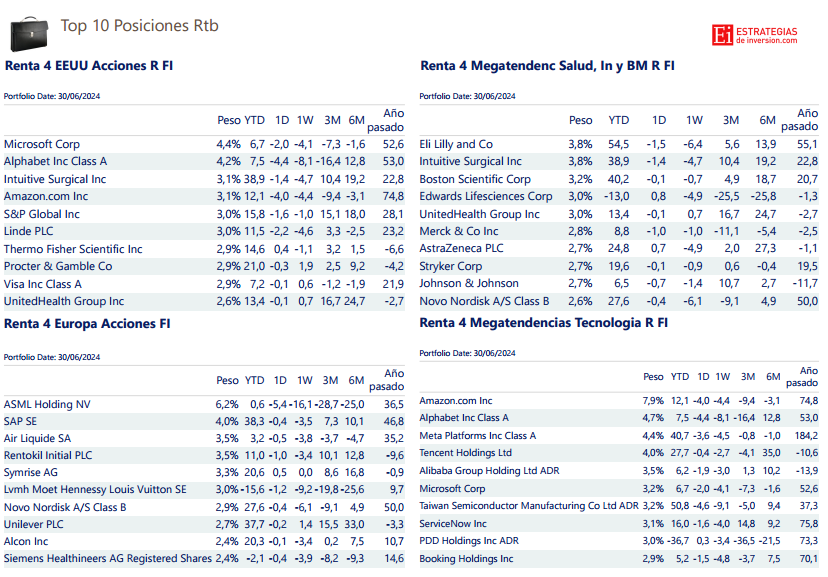Viewport: 828px width, 577px height.
Task: Click Meta Platforms 'Año pasado' value 184,2
Action: pyautogui.click(x=806, y=436)
